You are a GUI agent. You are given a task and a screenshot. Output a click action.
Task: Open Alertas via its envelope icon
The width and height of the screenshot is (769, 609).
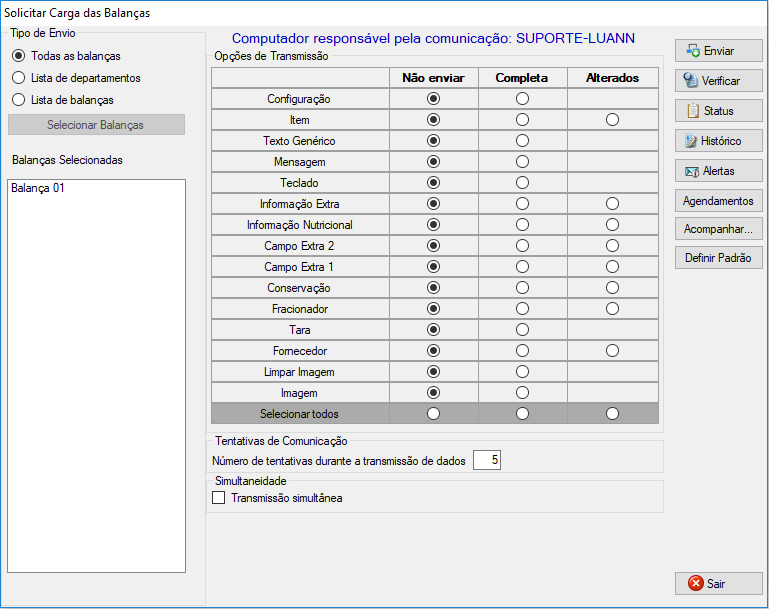692,172
